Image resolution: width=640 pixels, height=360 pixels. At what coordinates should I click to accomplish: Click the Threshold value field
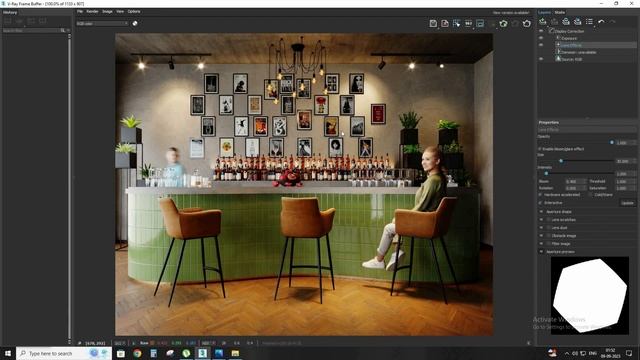point(626,181)
